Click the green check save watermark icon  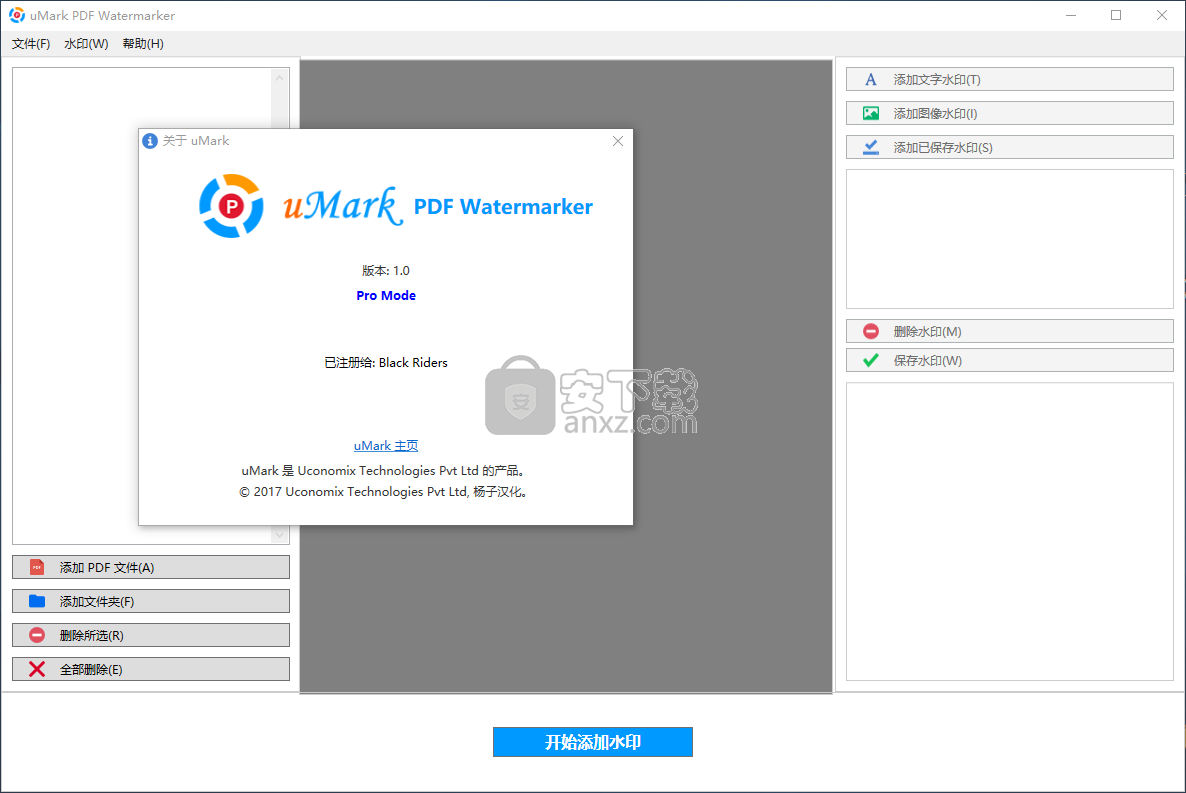871,360
